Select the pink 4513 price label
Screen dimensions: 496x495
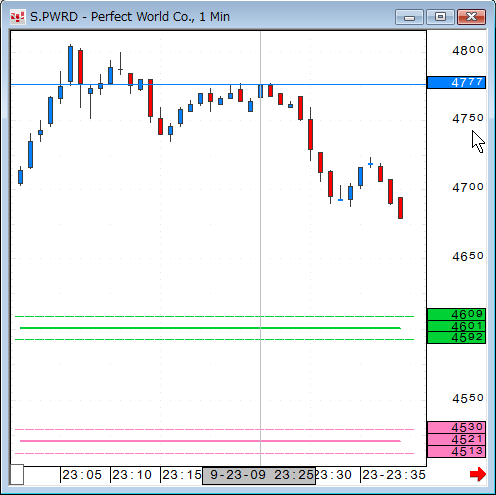click(x=456, y=451)
